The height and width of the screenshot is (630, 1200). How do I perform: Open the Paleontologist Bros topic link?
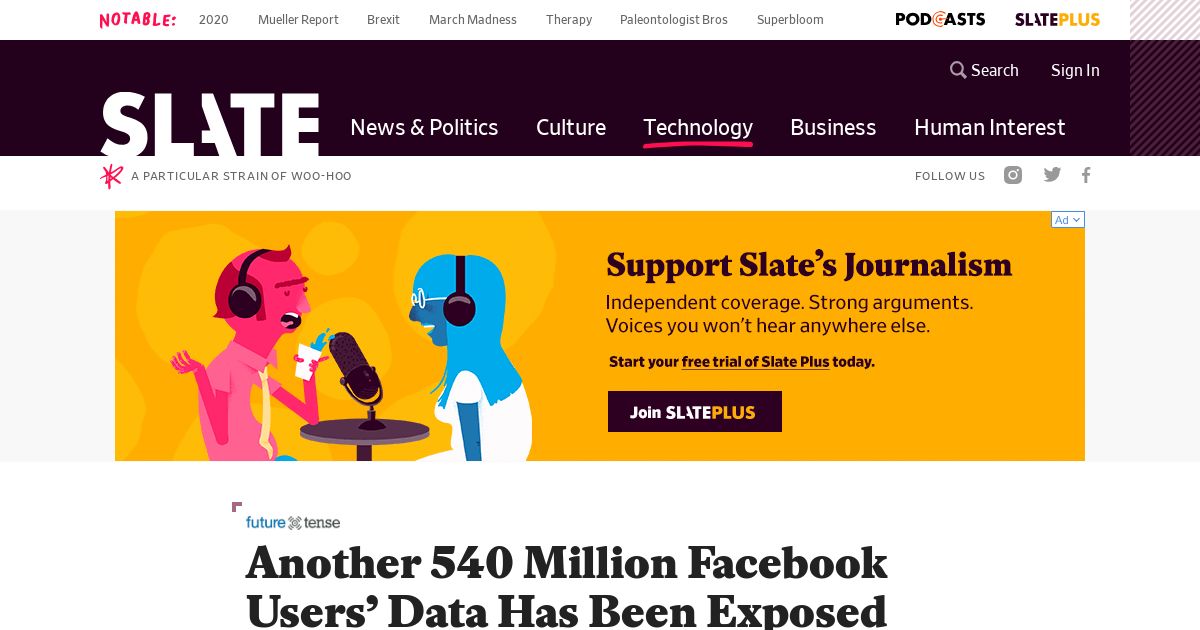pyautogui.click(x=674, y=20)
